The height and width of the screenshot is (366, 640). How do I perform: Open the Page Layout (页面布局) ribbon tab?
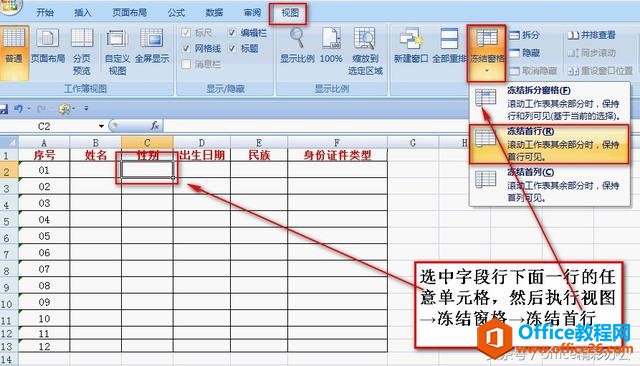pyautogui.click(x=129, y=13)
